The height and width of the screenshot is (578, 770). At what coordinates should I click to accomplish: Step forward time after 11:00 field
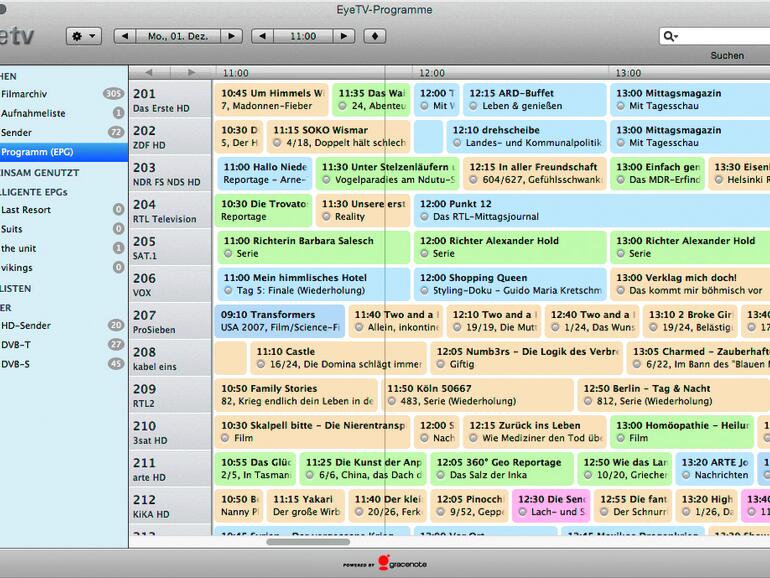pyautogui.click(x=344, y=36)
